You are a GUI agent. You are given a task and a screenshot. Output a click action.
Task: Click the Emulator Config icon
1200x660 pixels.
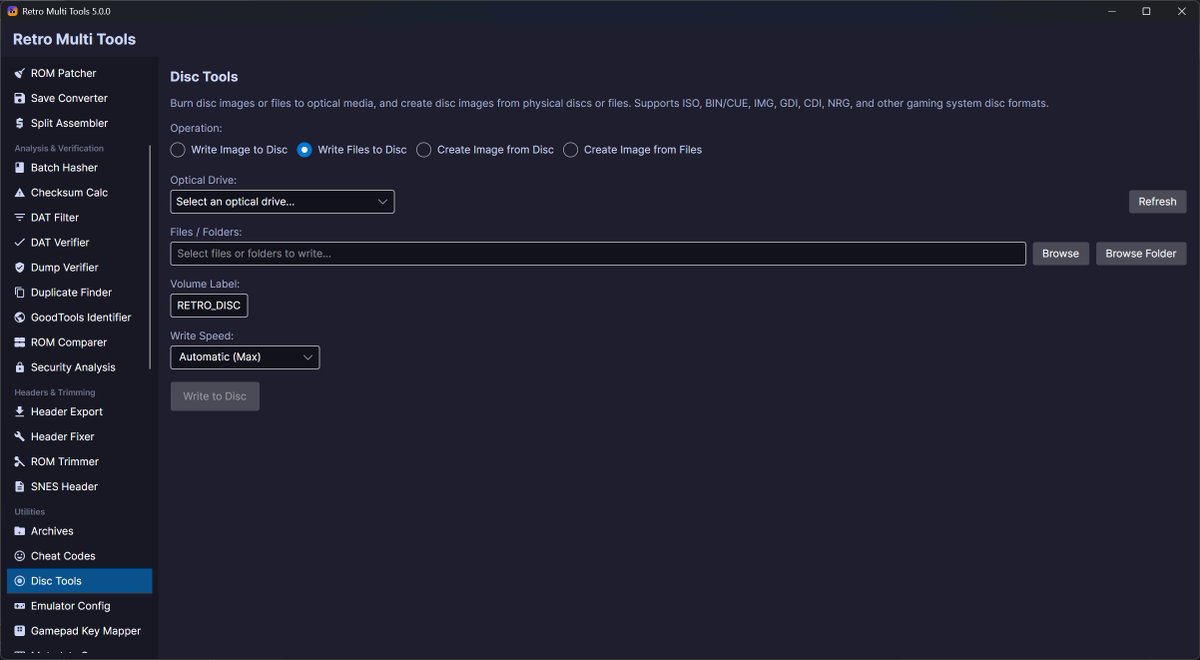(x=20, y=606)
